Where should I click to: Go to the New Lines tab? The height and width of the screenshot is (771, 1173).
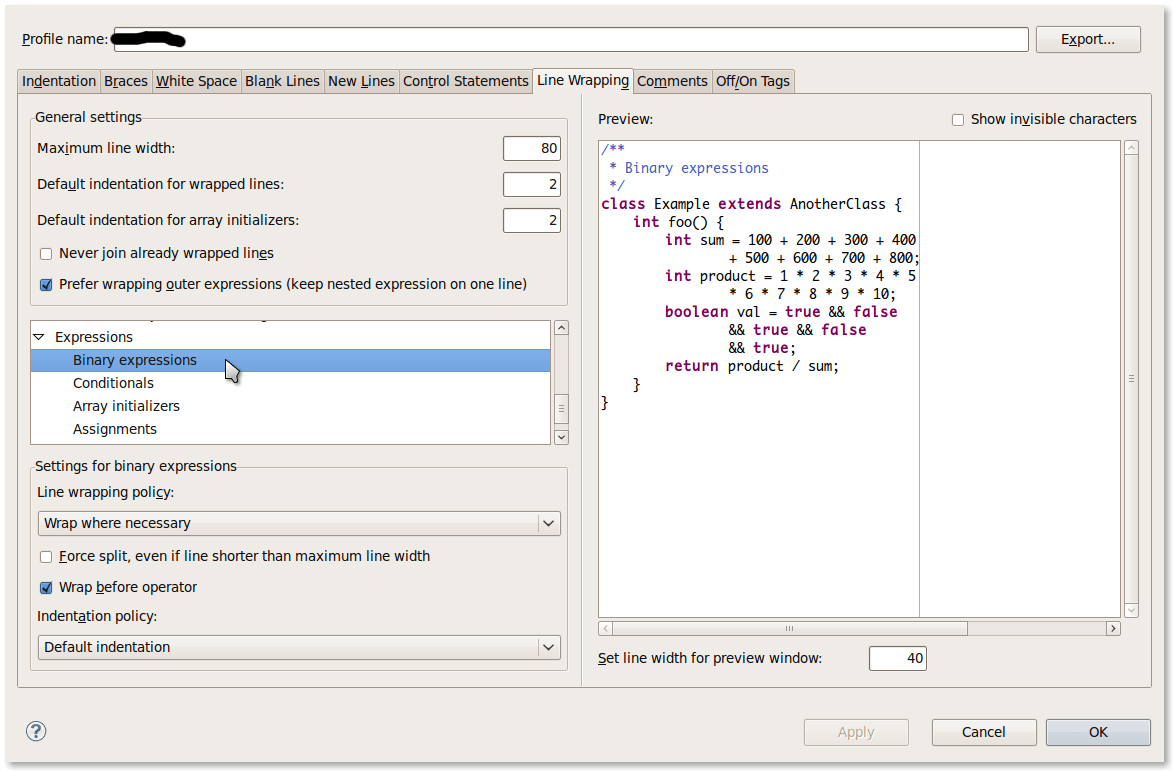361,81
